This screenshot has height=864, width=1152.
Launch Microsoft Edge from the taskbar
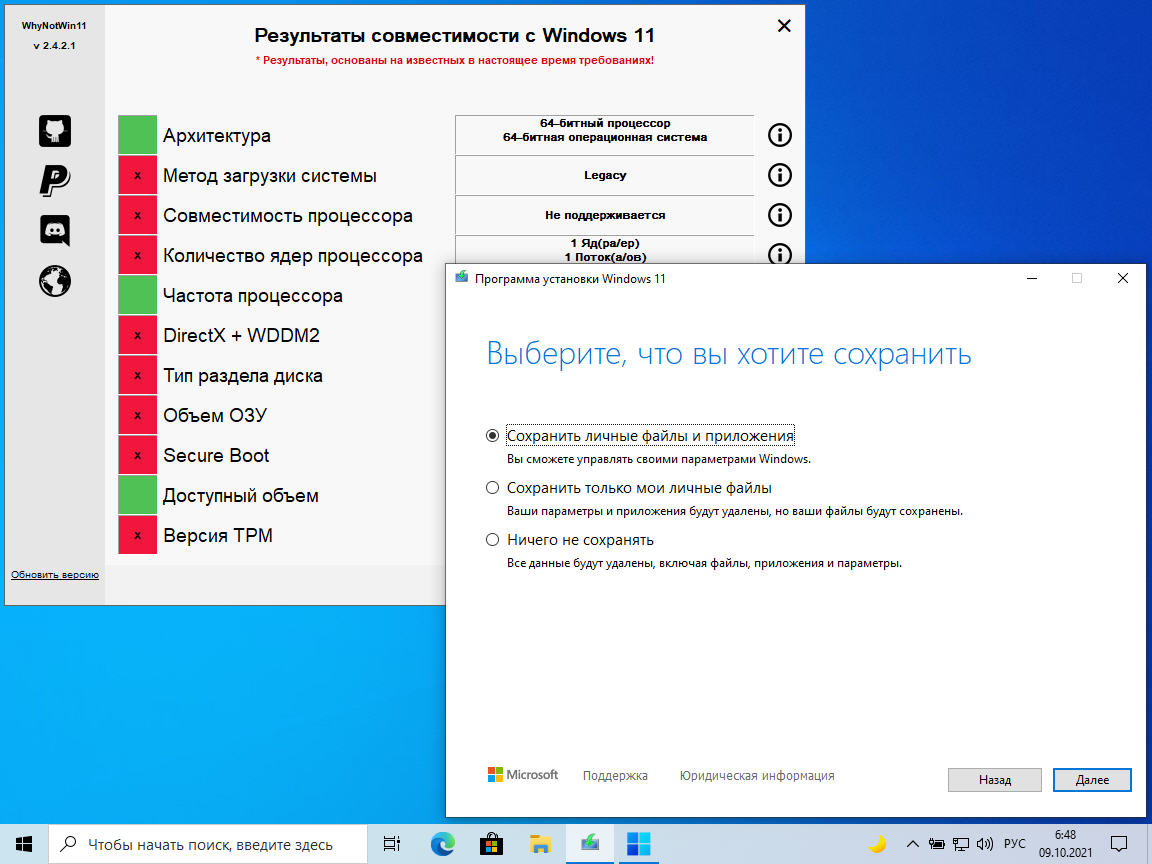pyautogui.click(x=442, y=844)
